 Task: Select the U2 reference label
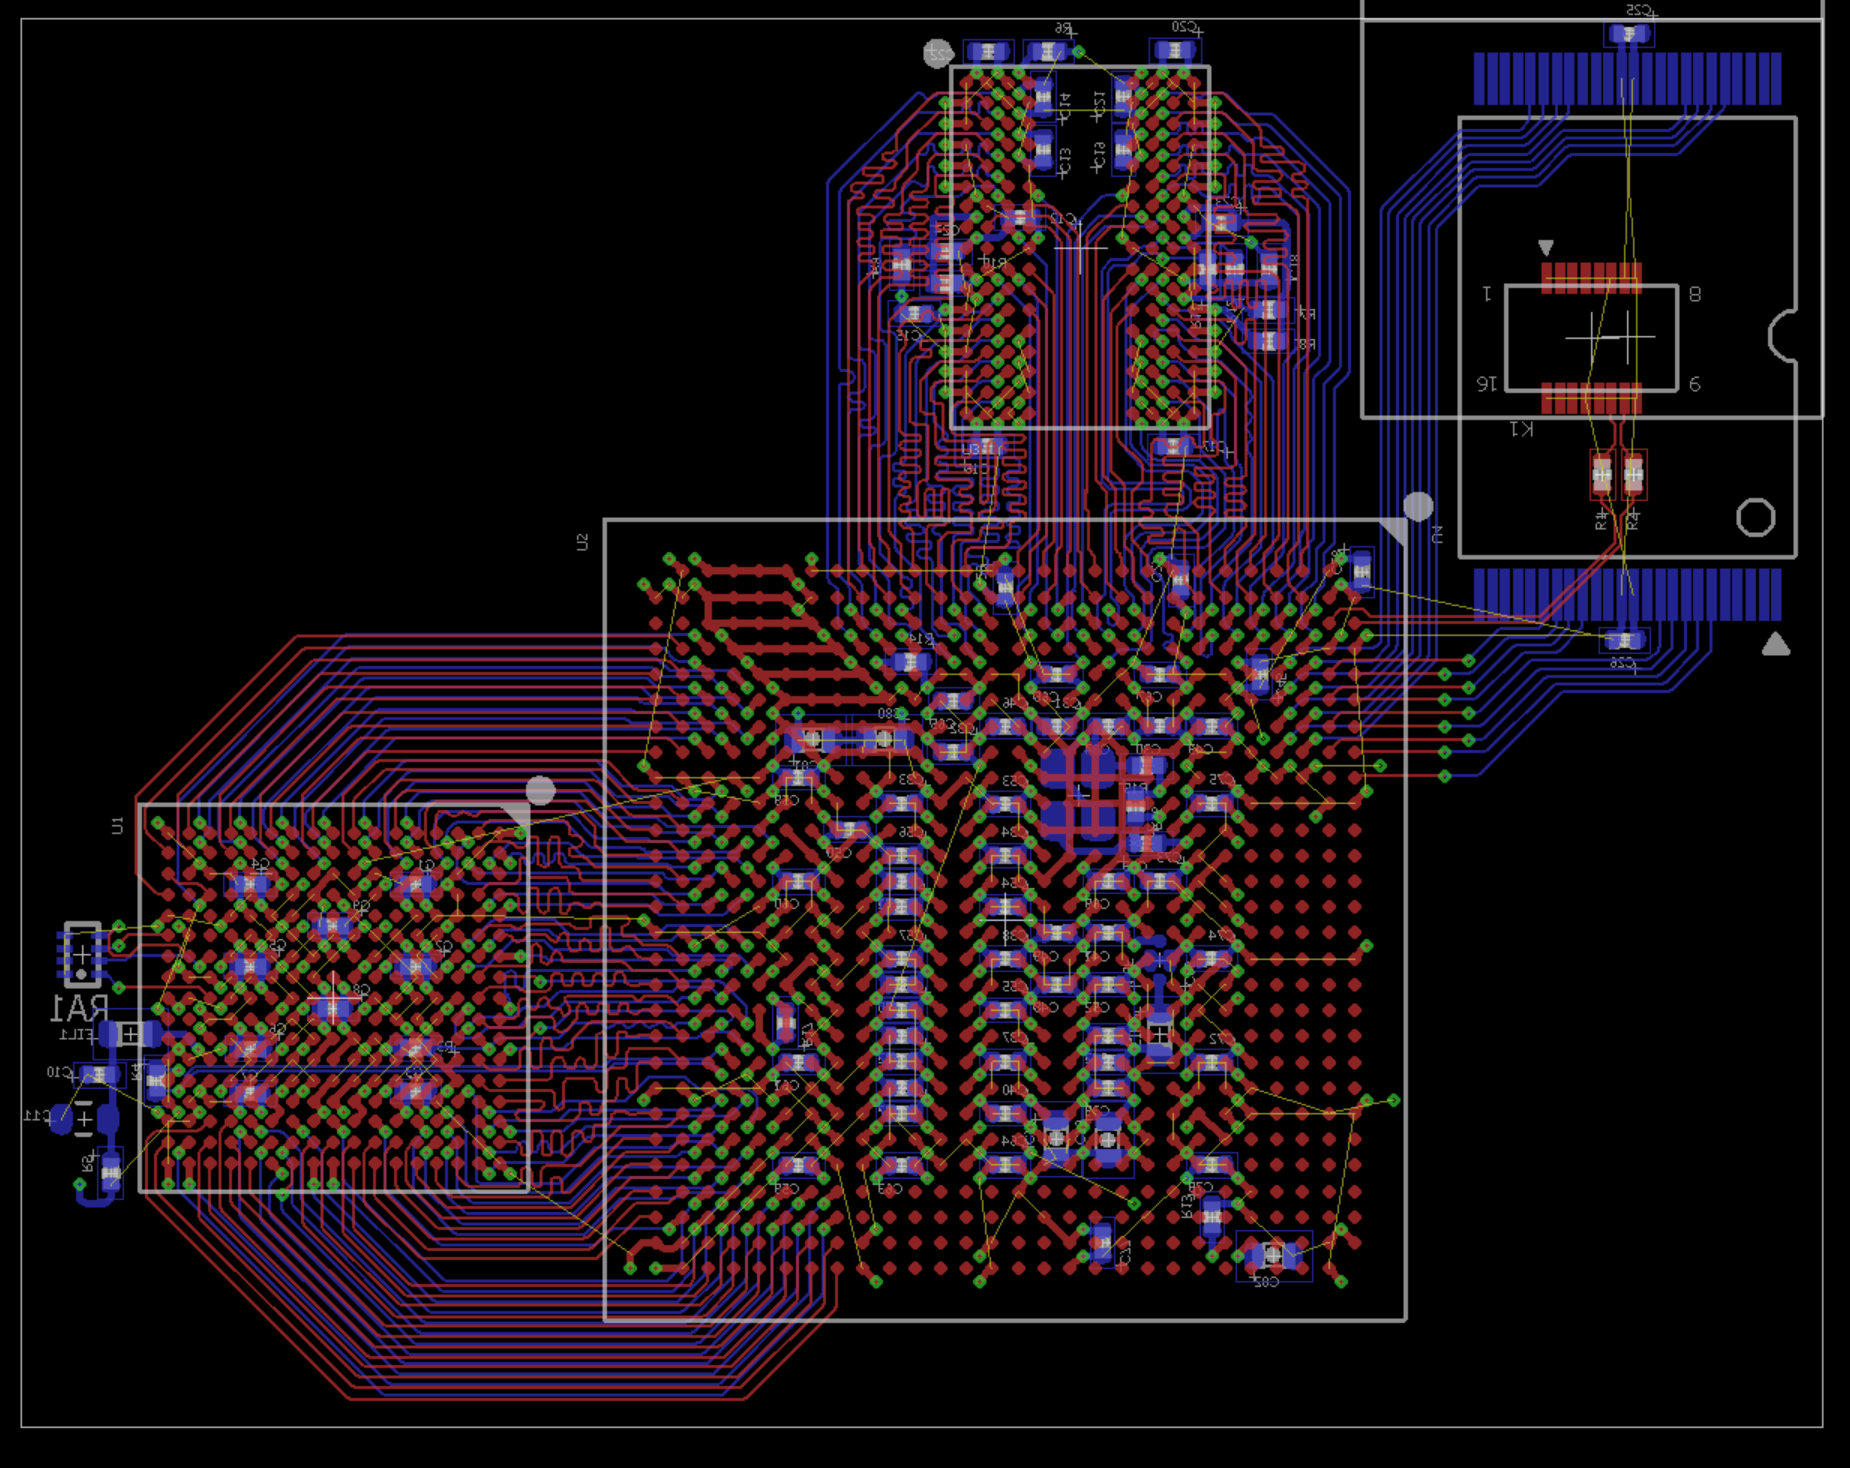point(582,542)
